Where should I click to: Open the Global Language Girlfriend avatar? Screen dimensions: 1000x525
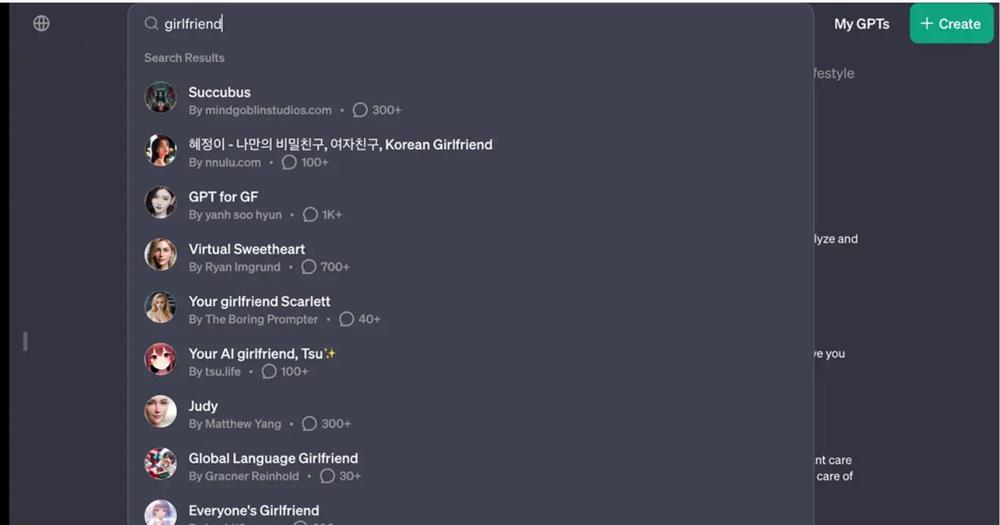pos(160,464)
